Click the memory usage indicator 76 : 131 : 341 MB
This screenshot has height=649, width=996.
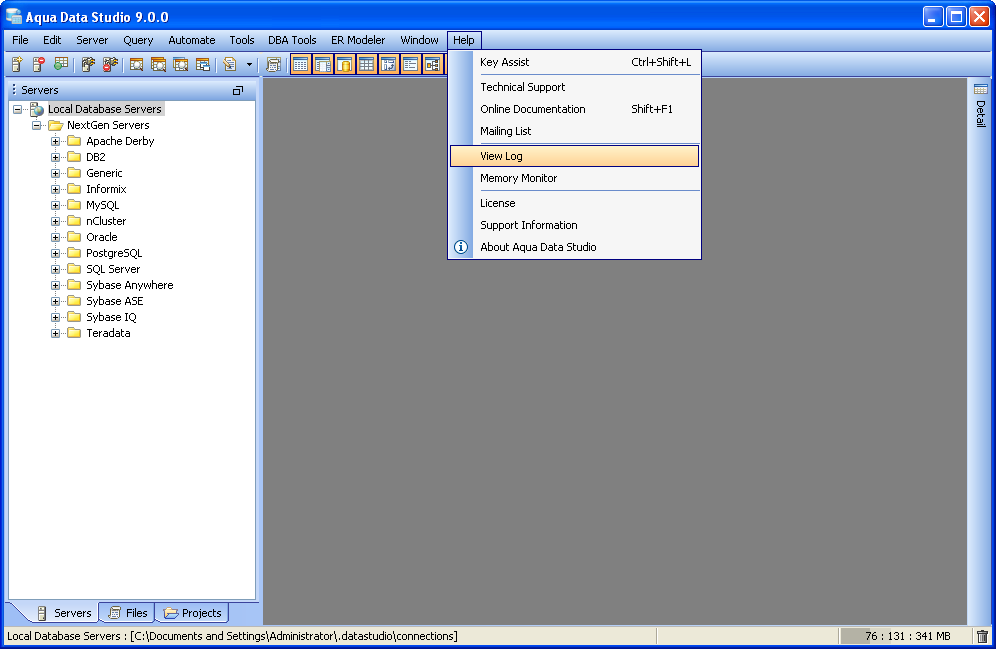(907, 636)
